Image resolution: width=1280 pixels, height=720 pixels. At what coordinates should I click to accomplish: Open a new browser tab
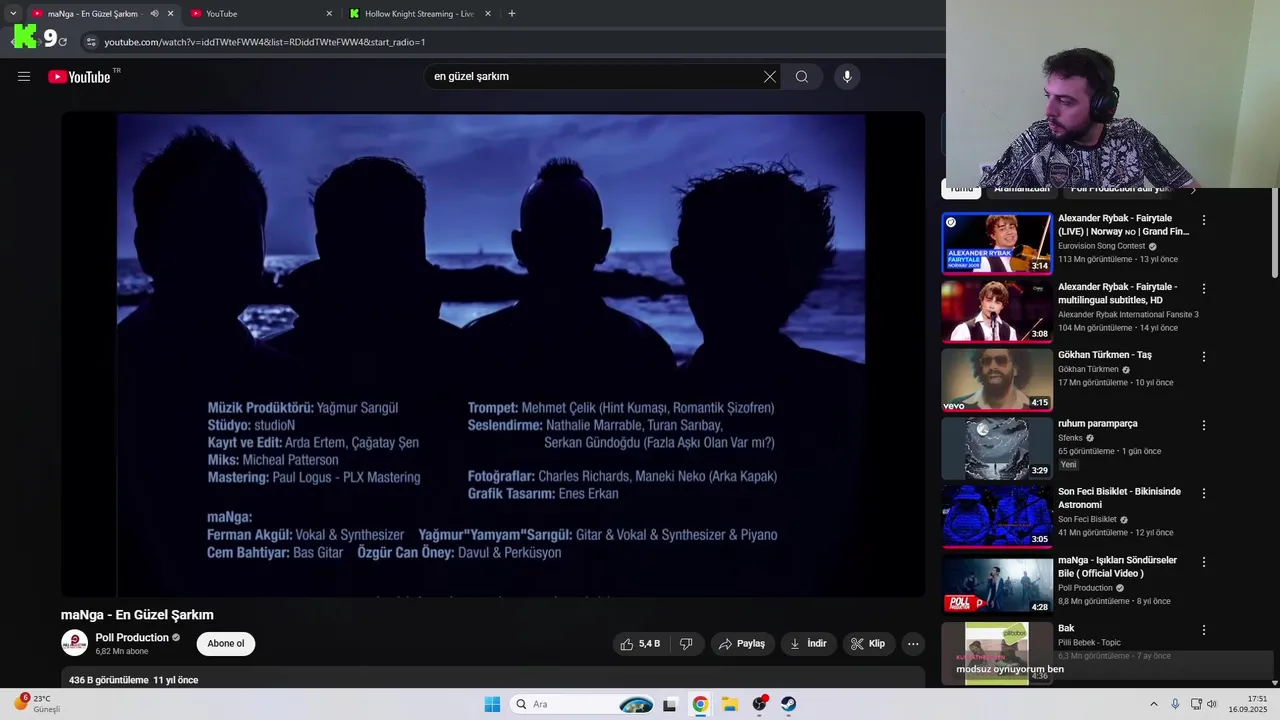pyautogui.click(x=512, y=14)
